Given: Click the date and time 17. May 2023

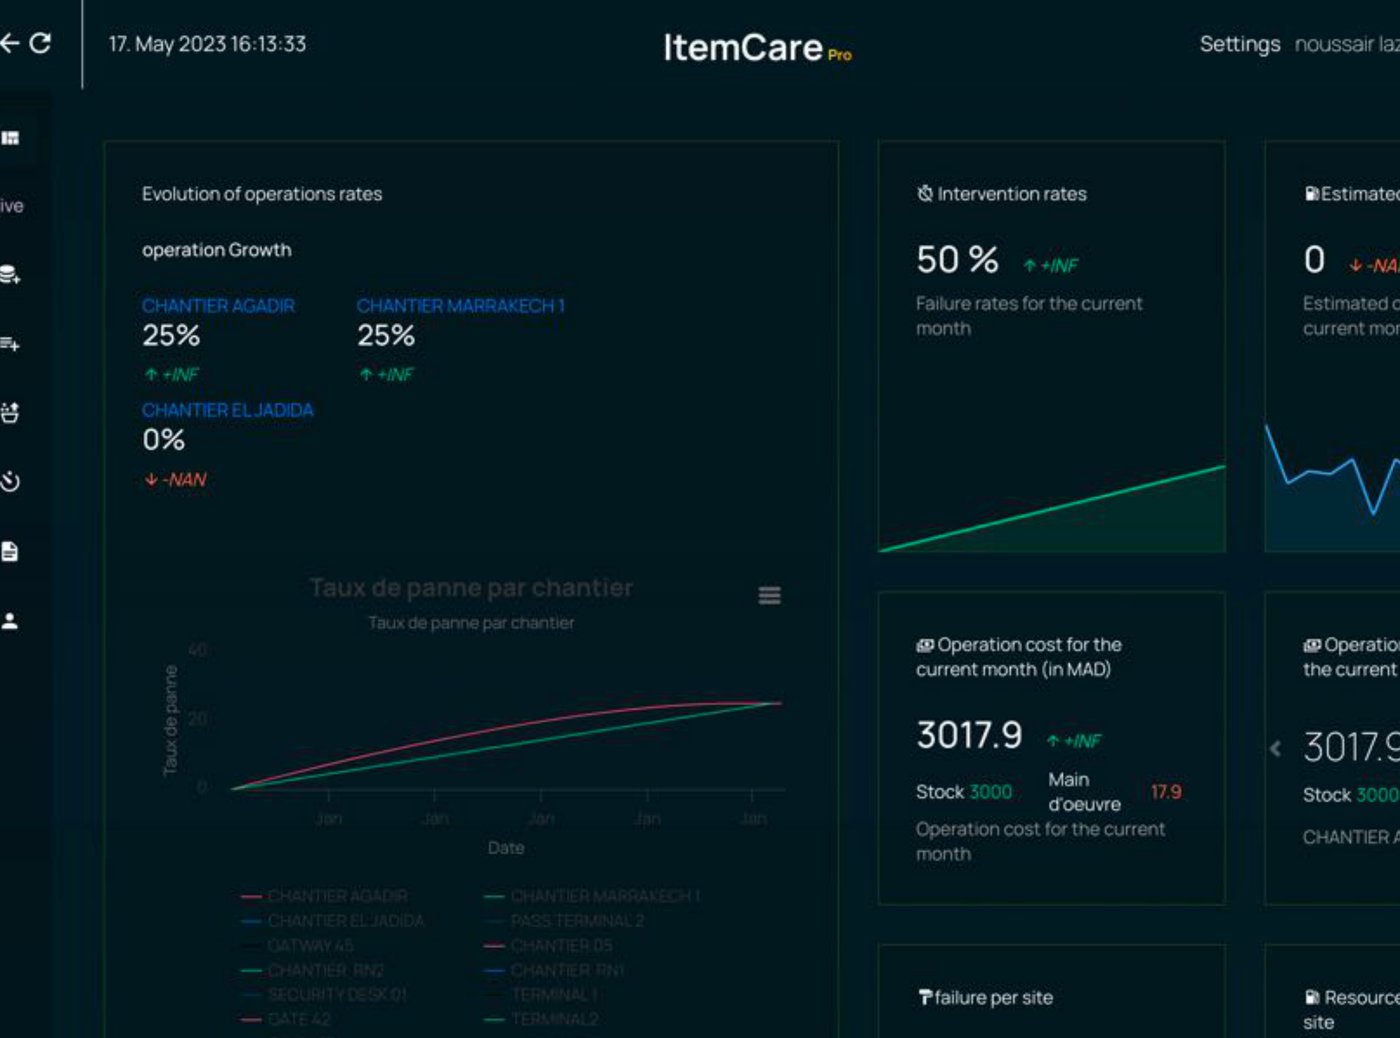Looking at the screenshot, I should [x=207, y=44].
